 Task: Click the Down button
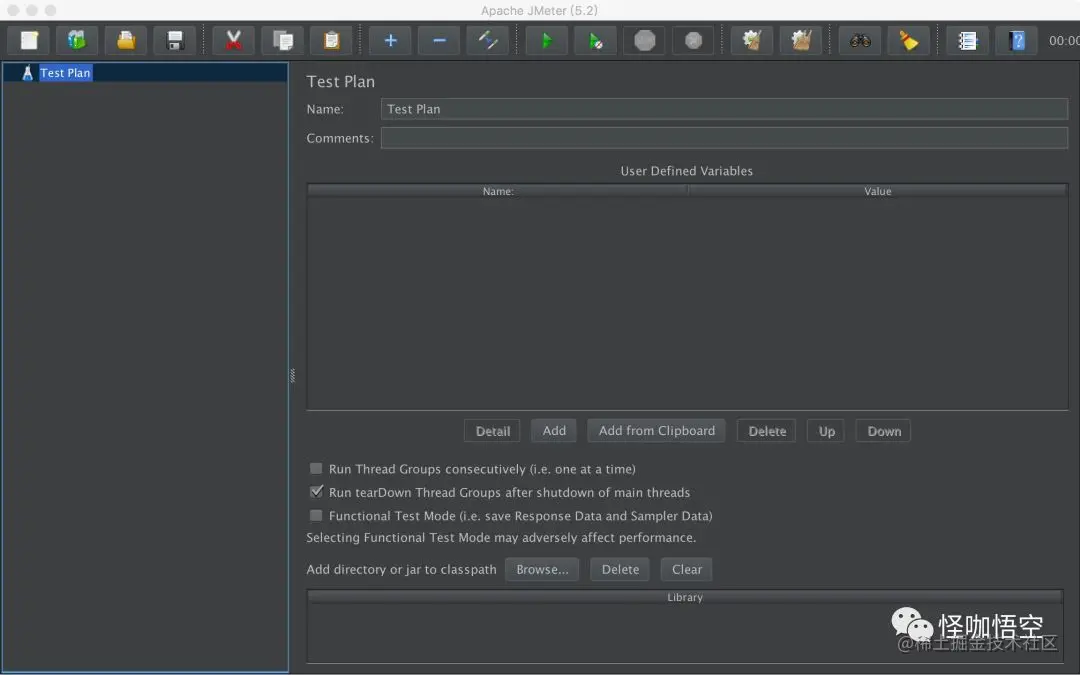(x=884, y=431)
